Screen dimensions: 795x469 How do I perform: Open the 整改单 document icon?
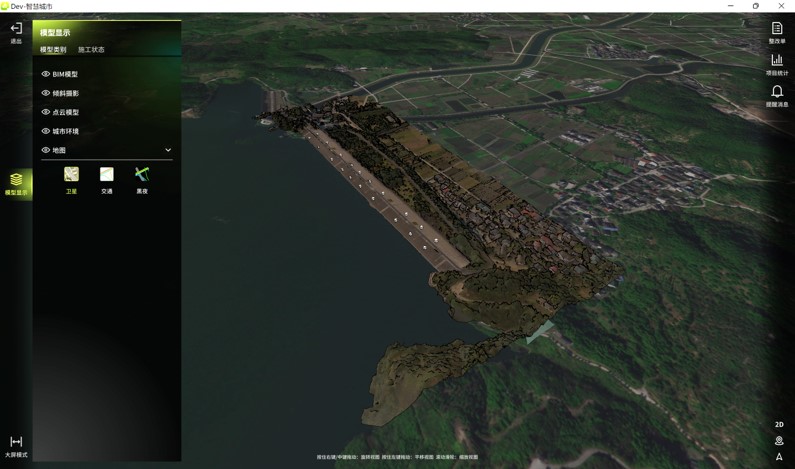[x=777, y=29]
